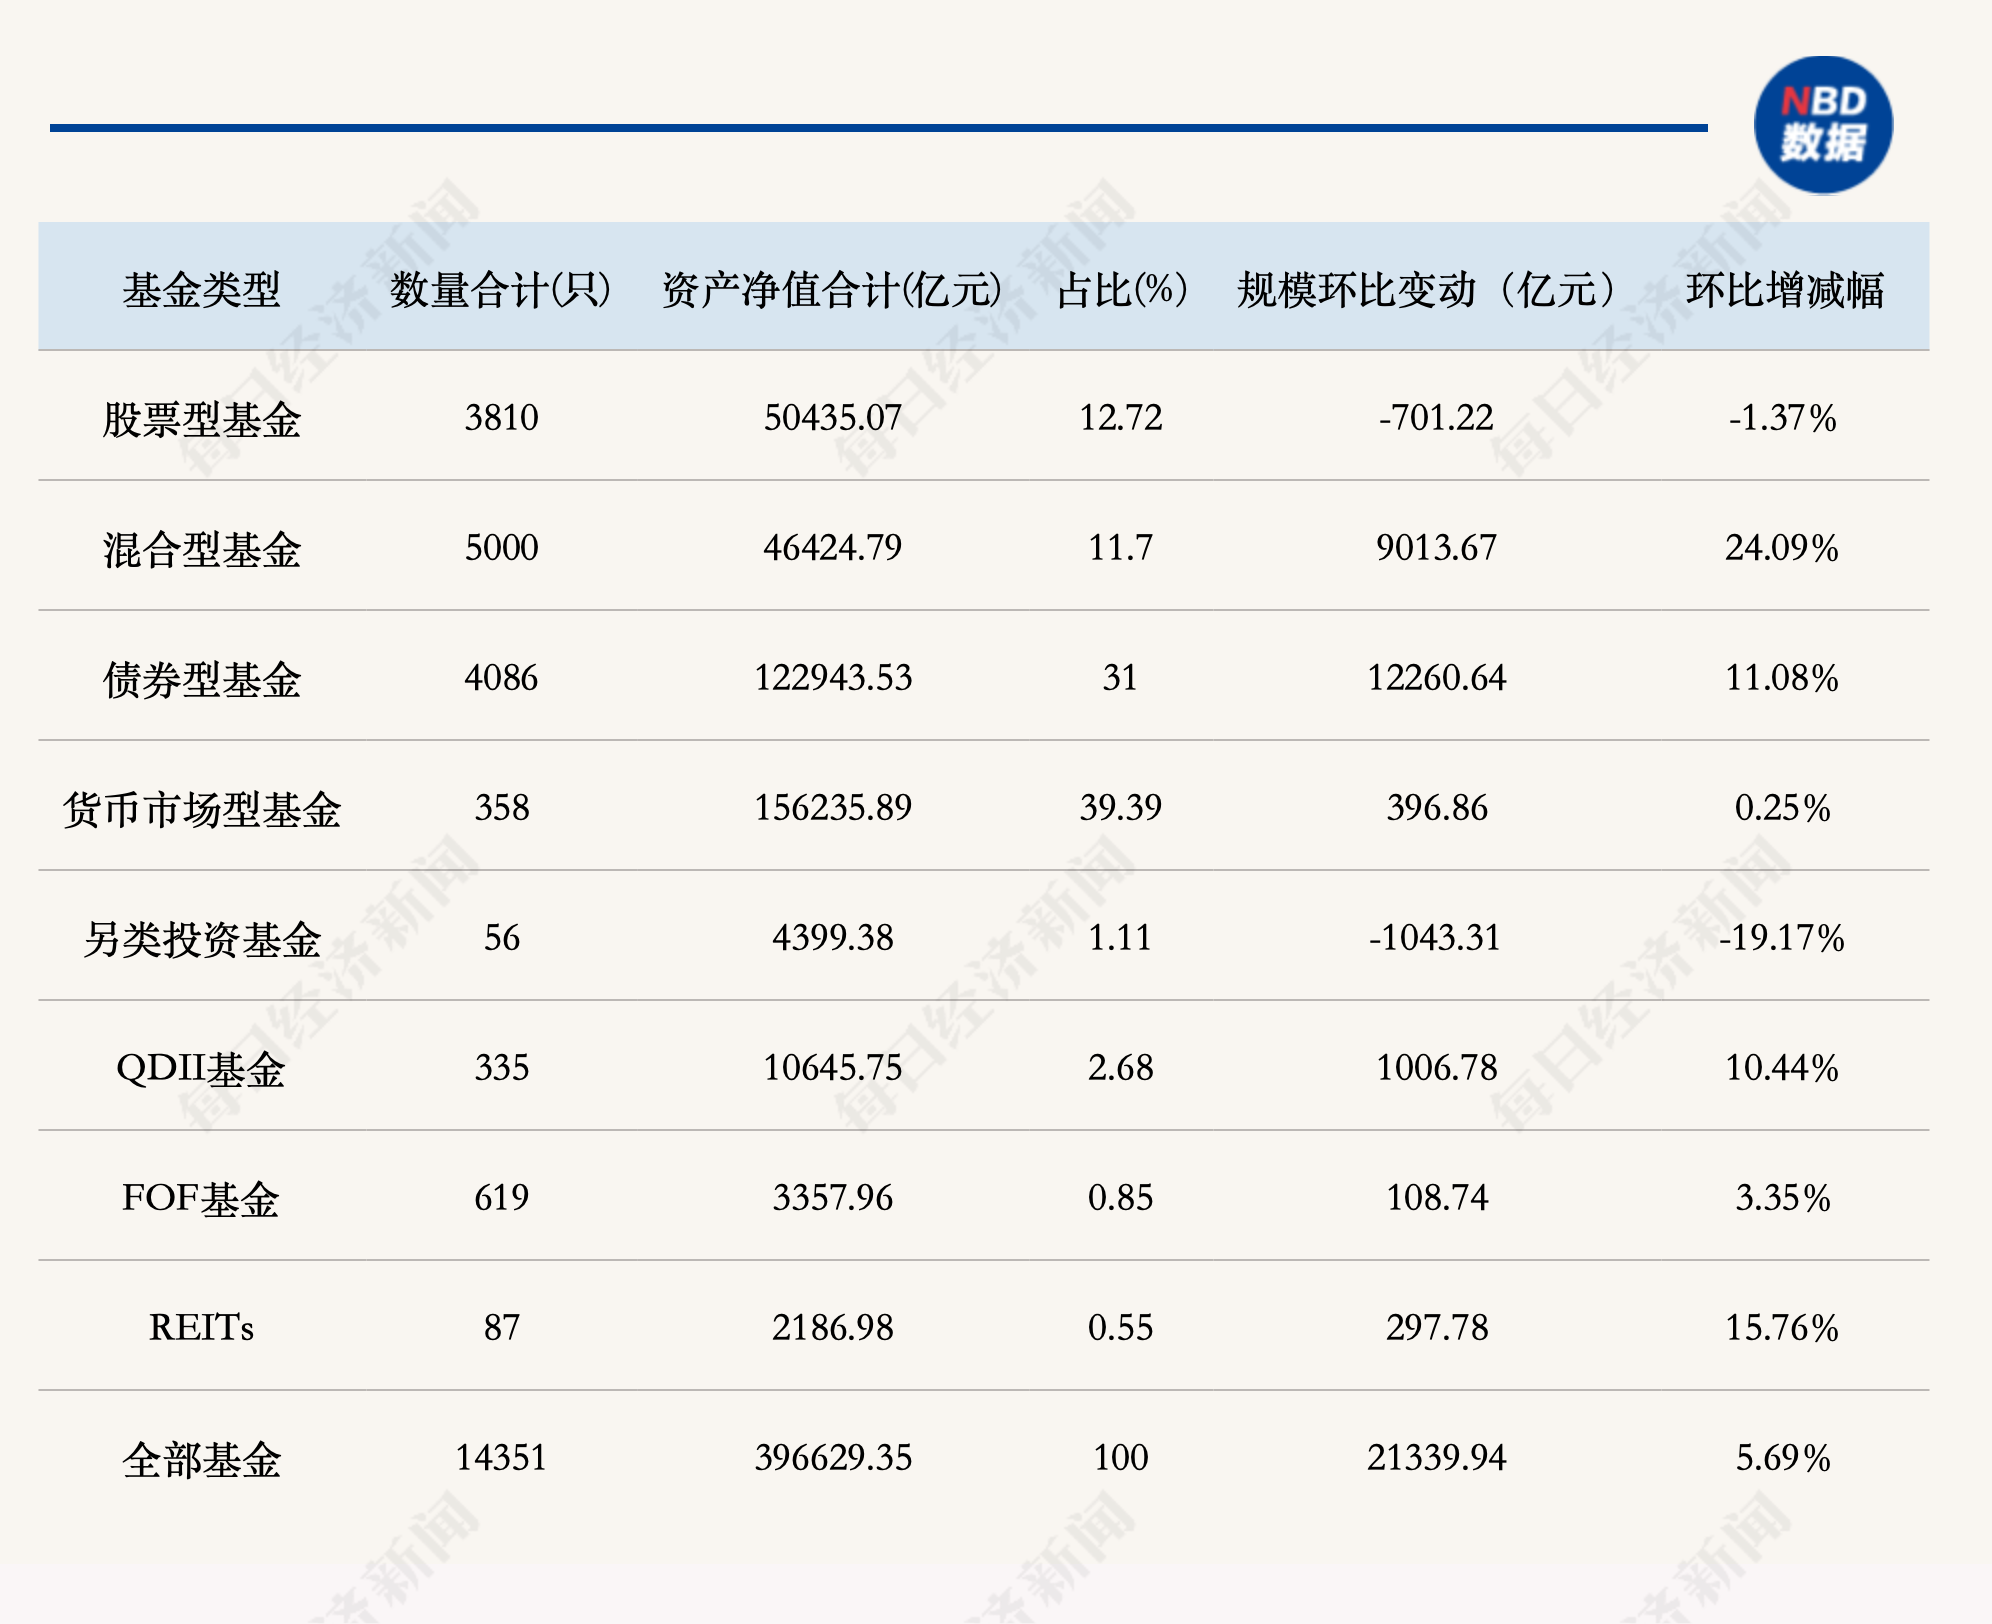Select the 占比(%) column header
Image resolution: width=1992 pixels, height=1624 pixels.
[x=1121, y=290]
